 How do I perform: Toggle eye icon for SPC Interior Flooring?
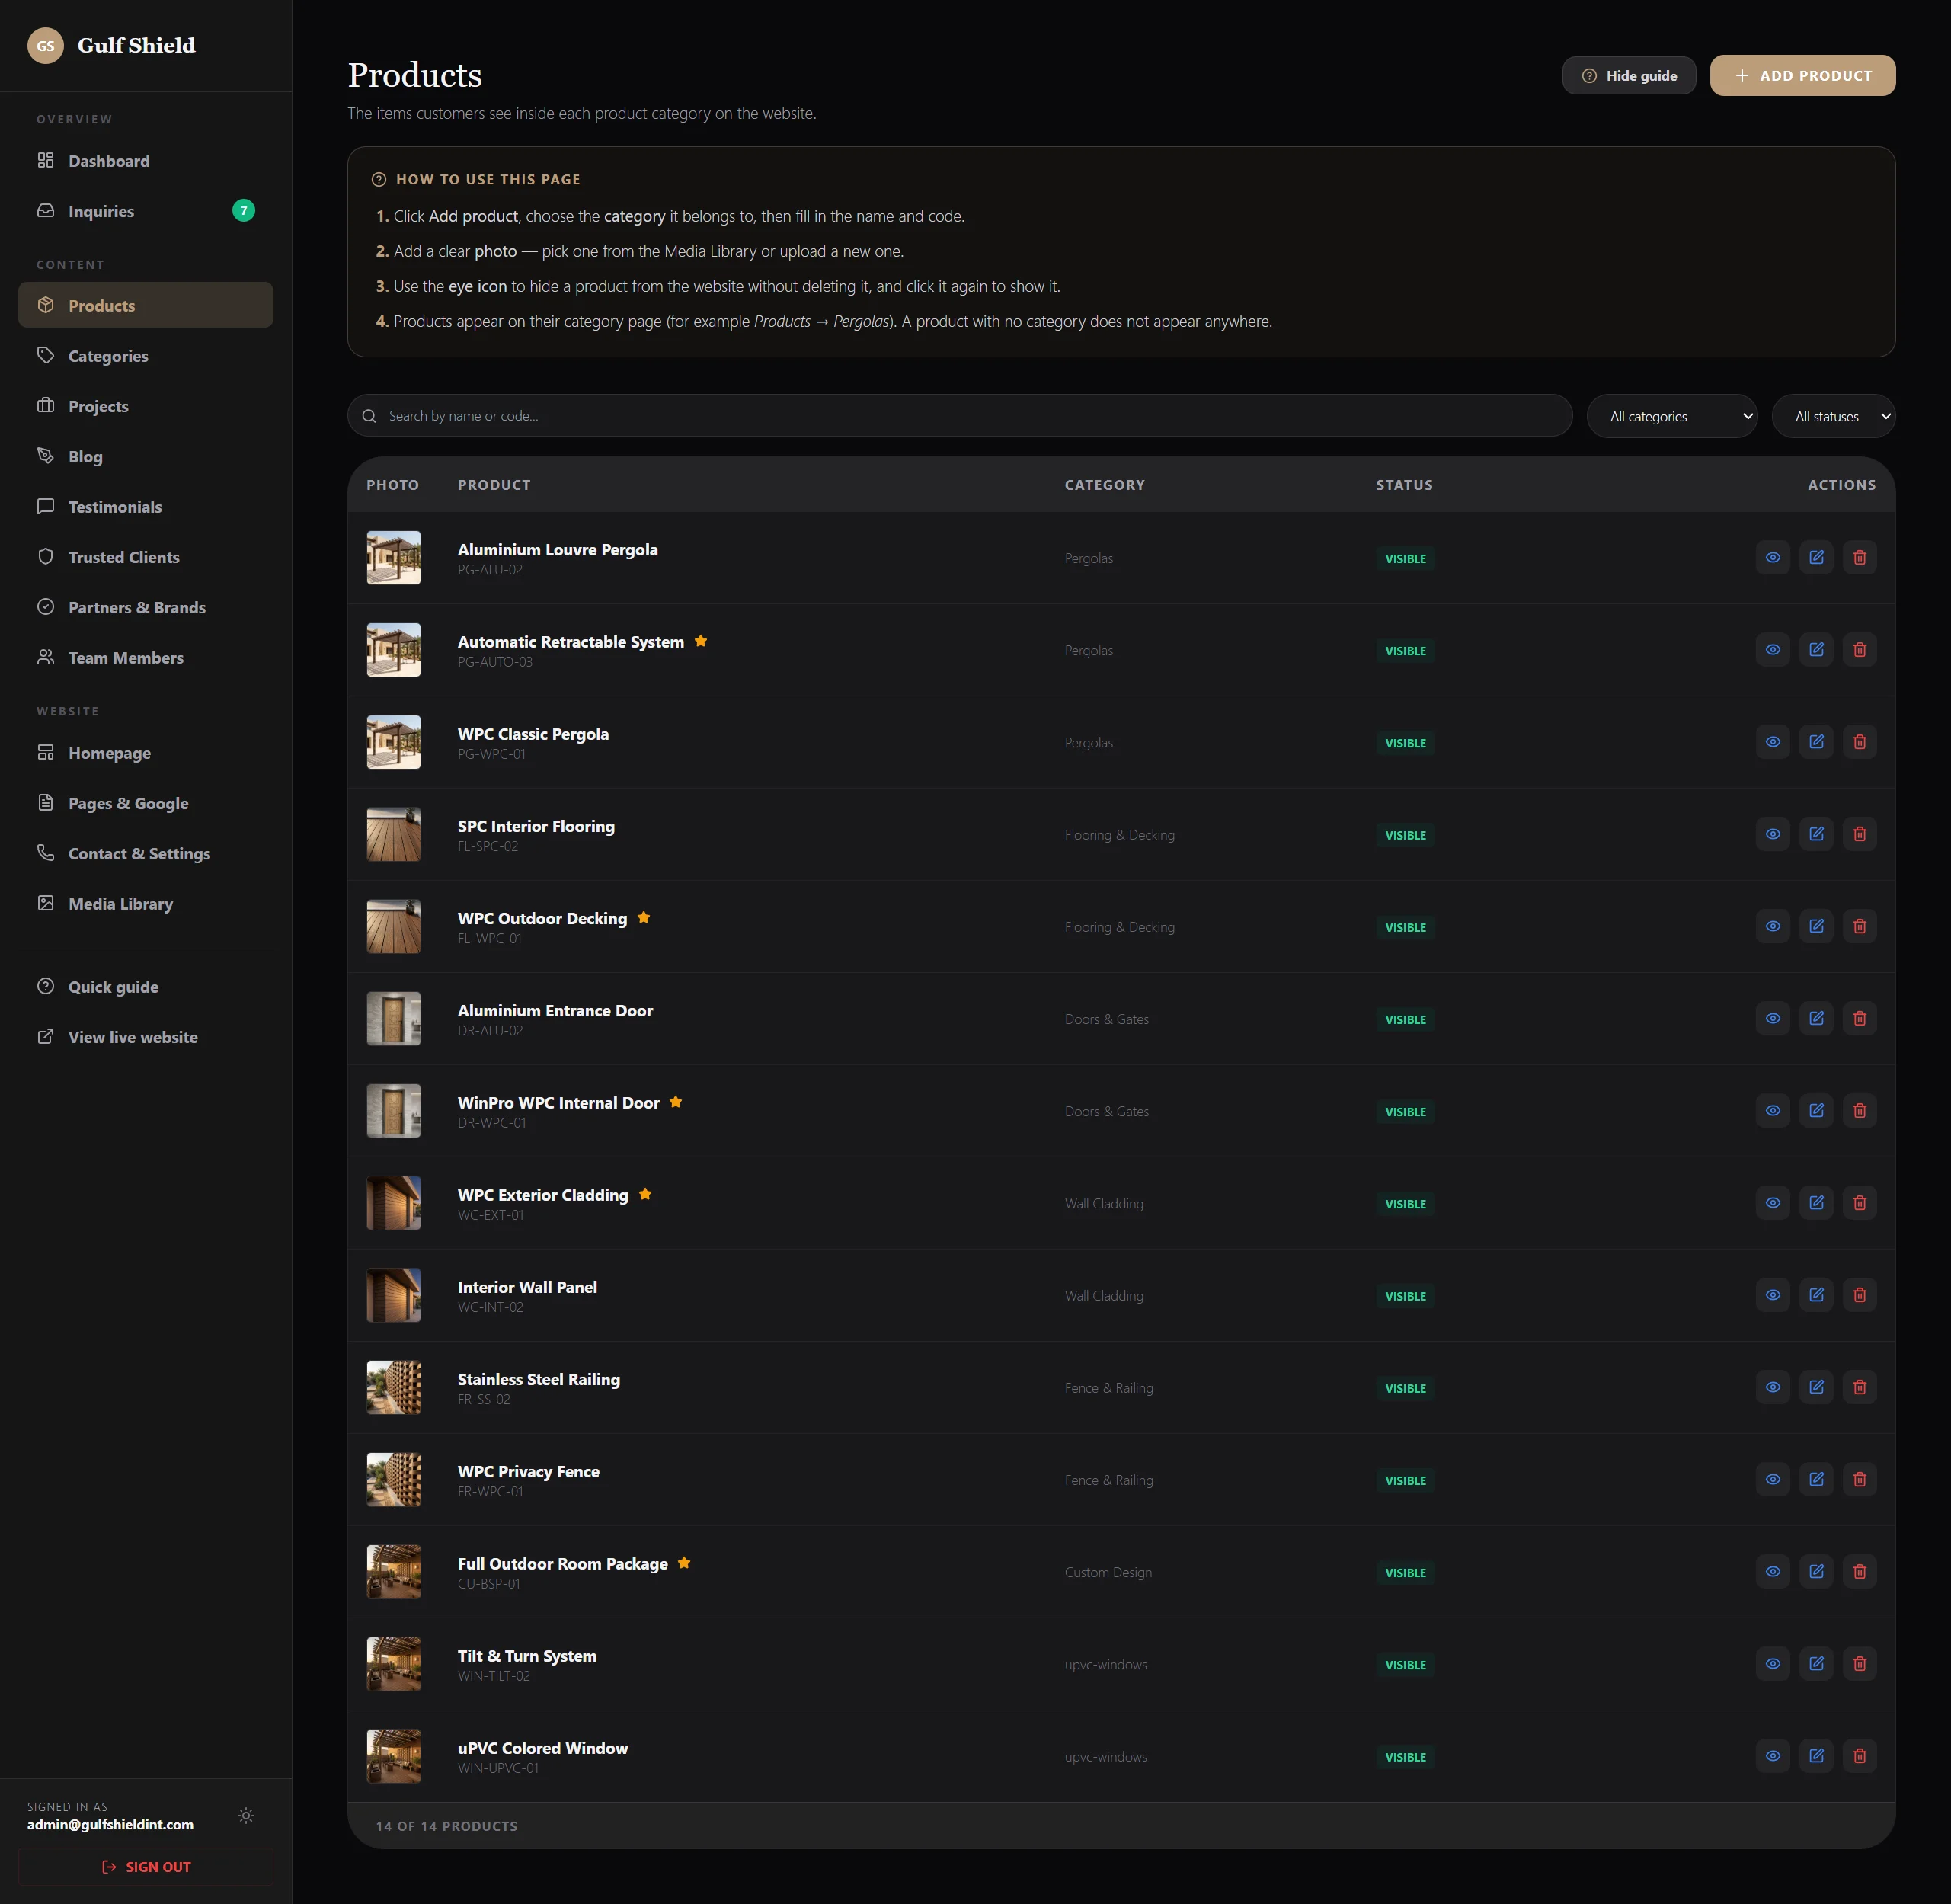(1772, 834)
